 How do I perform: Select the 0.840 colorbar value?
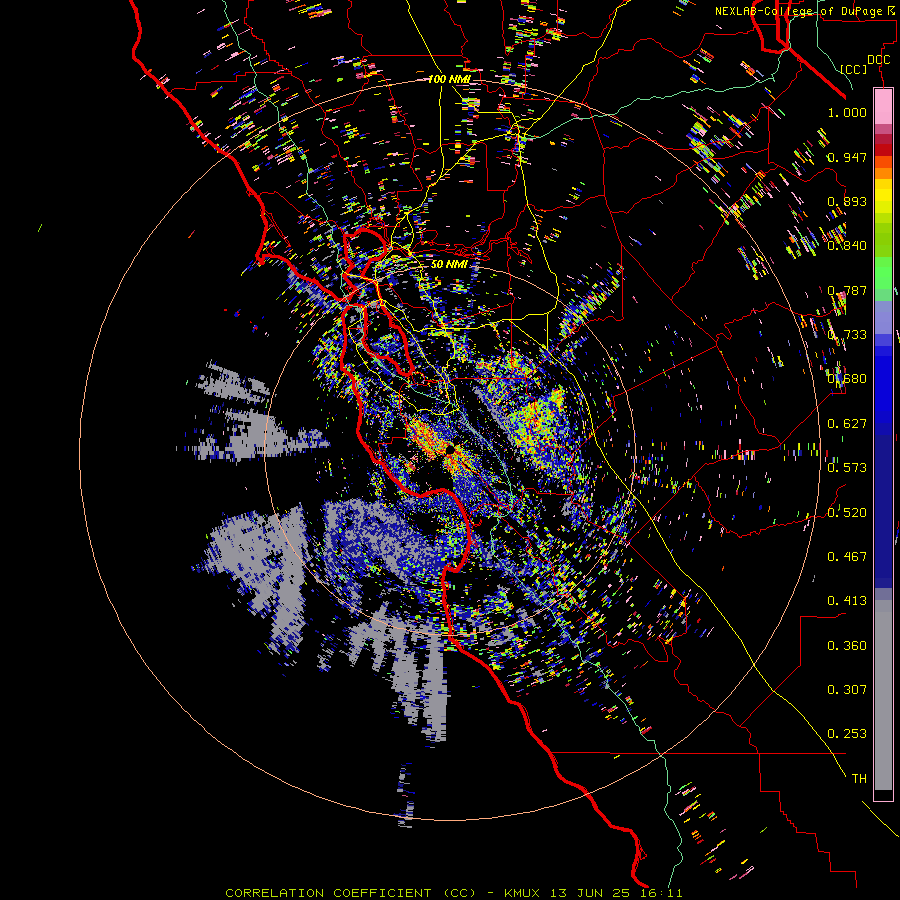click(847, 246)
